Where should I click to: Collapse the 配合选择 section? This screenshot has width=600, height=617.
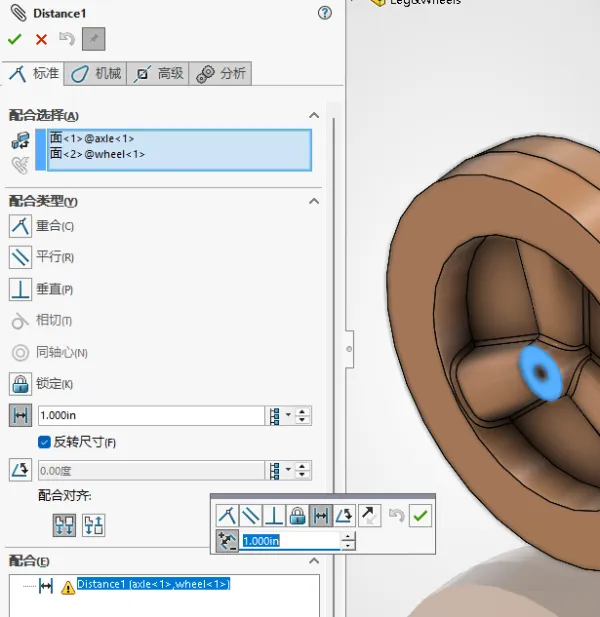point(314,115)
